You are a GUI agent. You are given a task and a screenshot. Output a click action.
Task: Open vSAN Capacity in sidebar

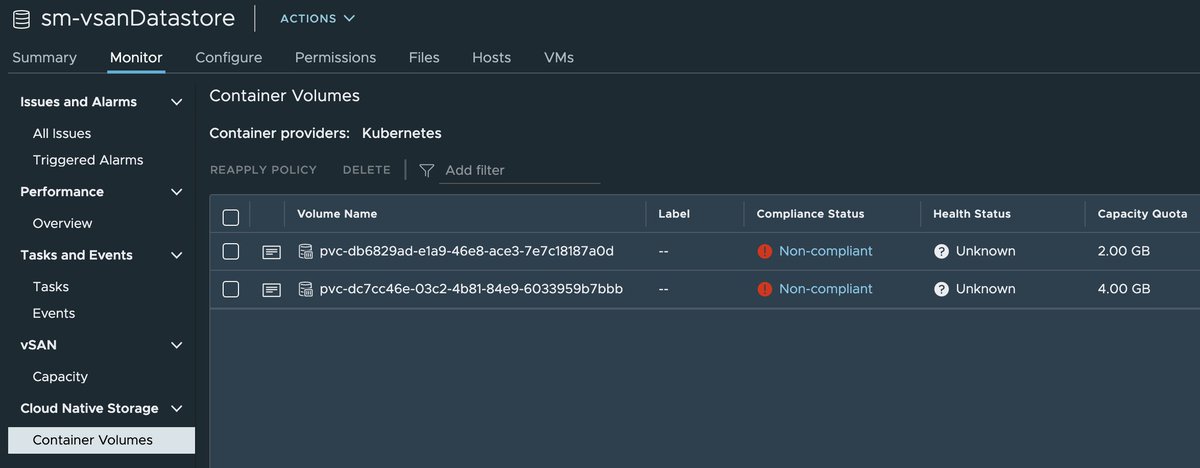(x=60, y=376)
